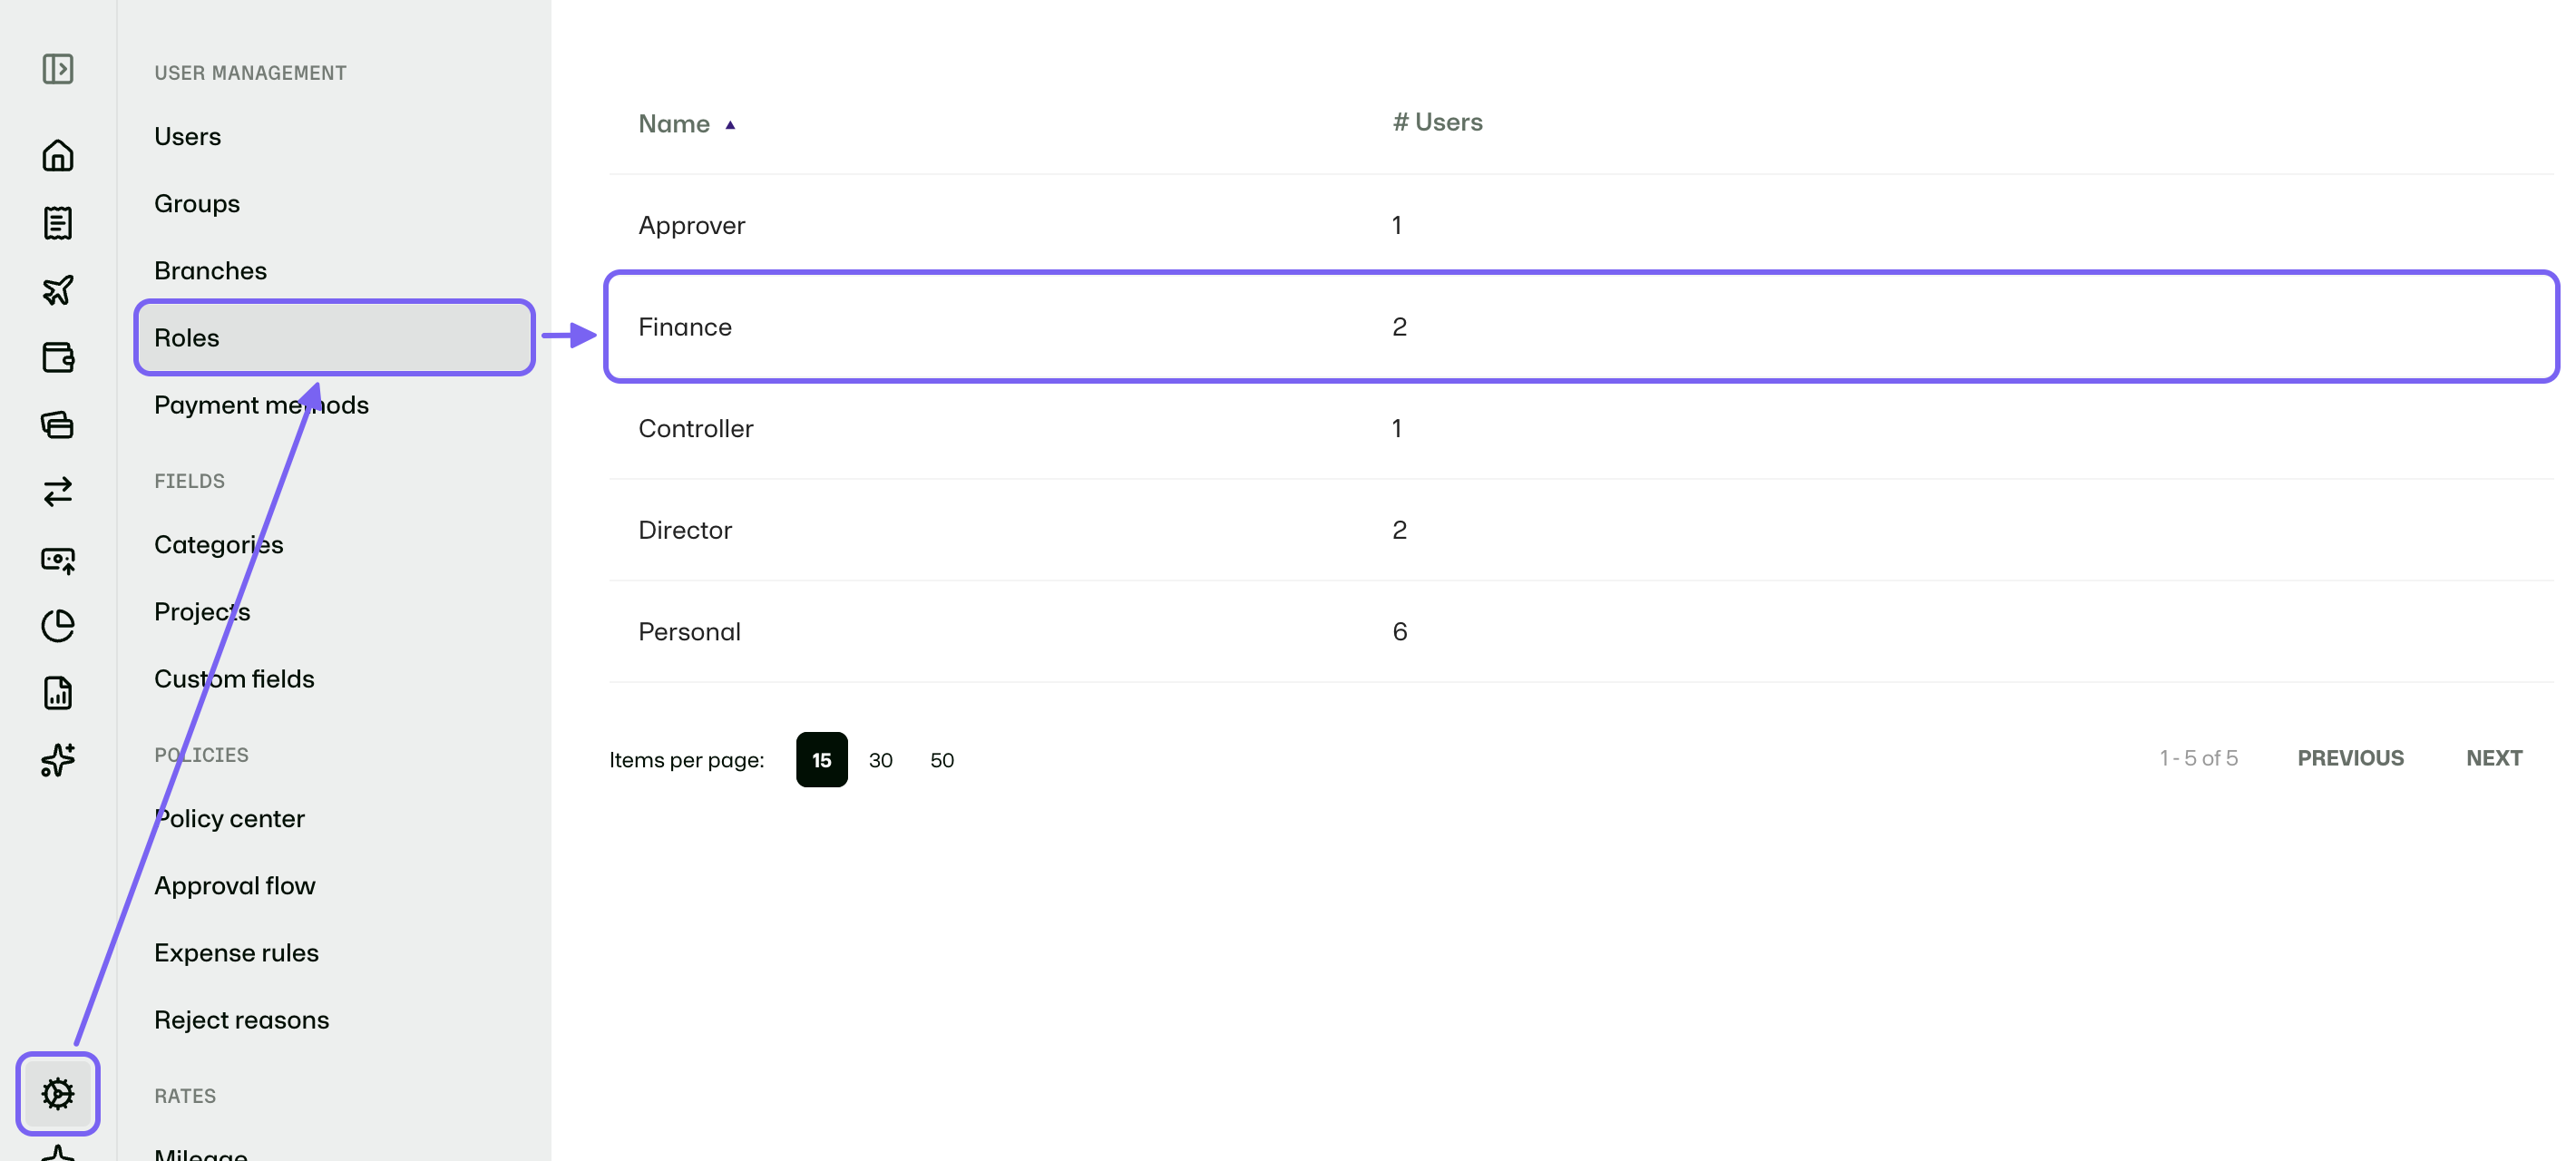Open the wallet icon in the sidebar
The height and width of the screenshot is (1161, 2576).
tap(58, 357)
